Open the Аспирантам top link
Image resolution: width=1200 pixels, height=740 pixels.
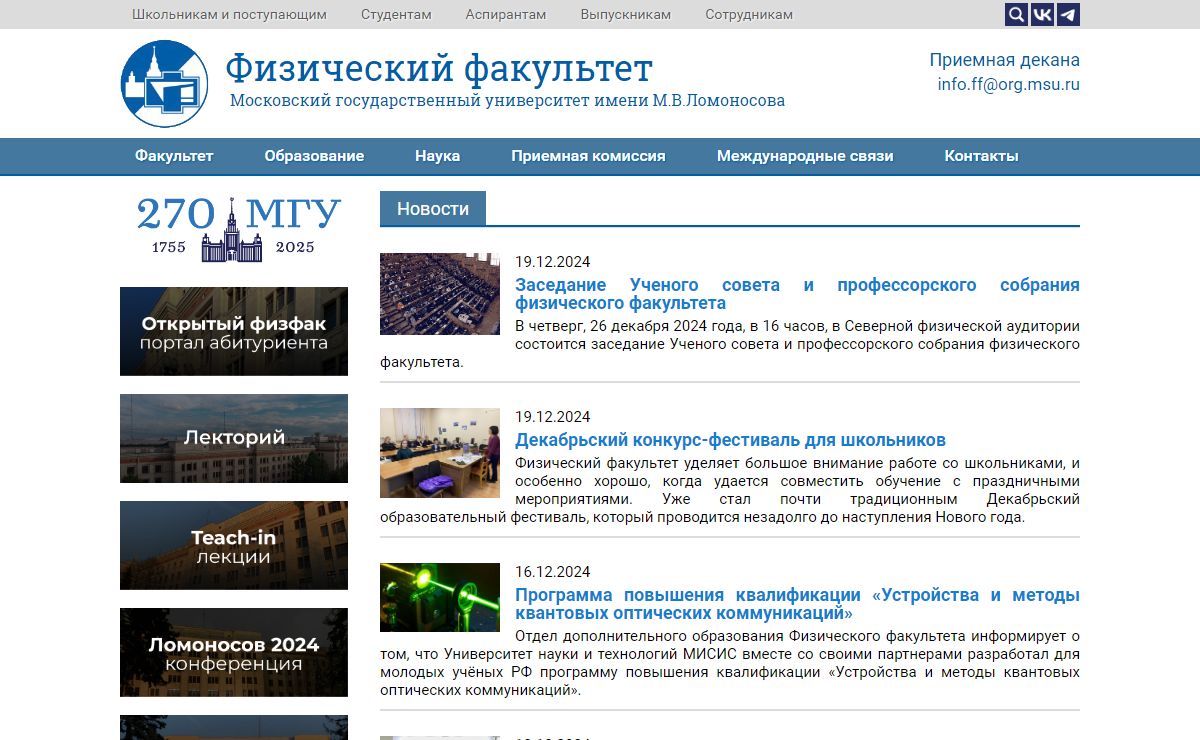coord(506,14)
